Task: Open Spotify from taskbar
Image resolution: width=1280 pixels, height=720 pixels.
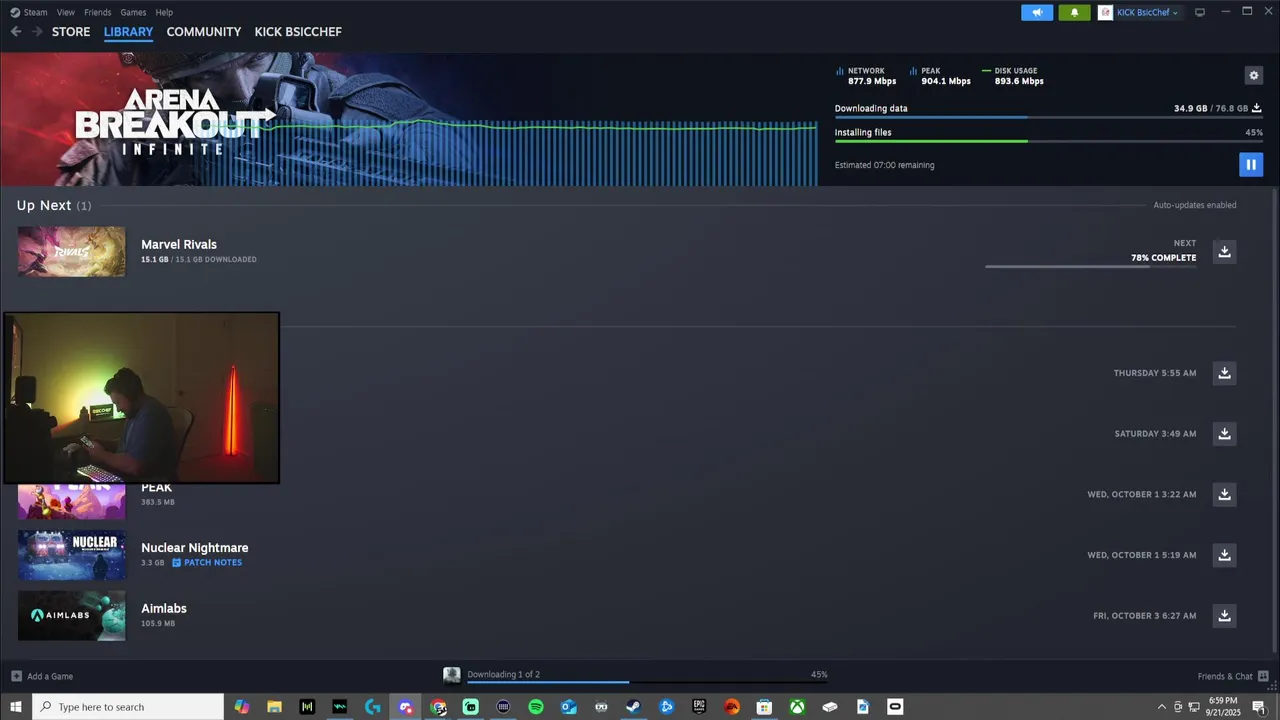Action: [x=536, y=707]
